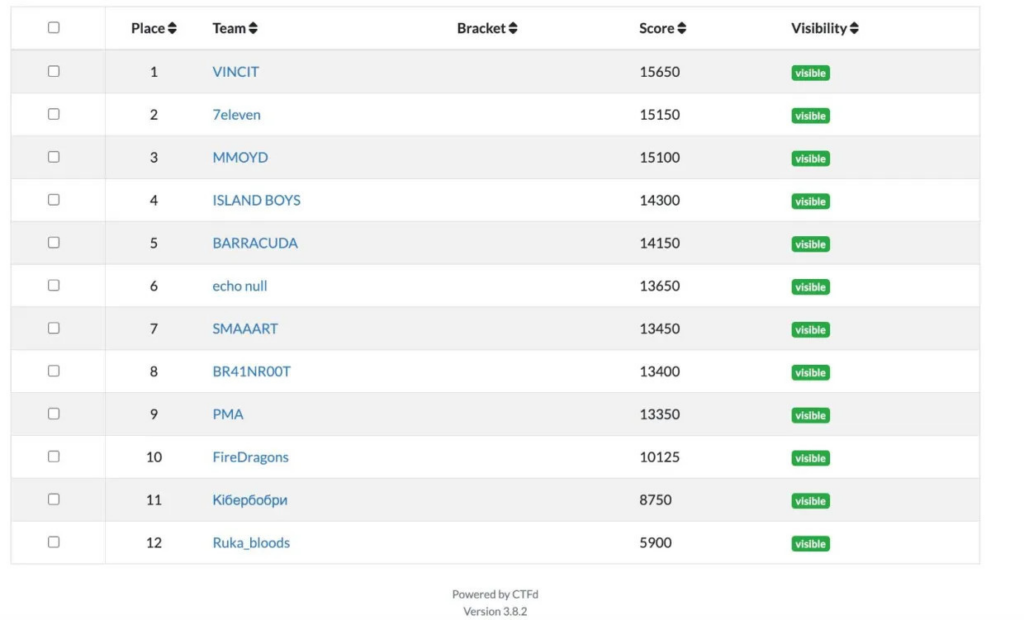
Task: Go to echo null team page
Action: click(x=240, y=286)
